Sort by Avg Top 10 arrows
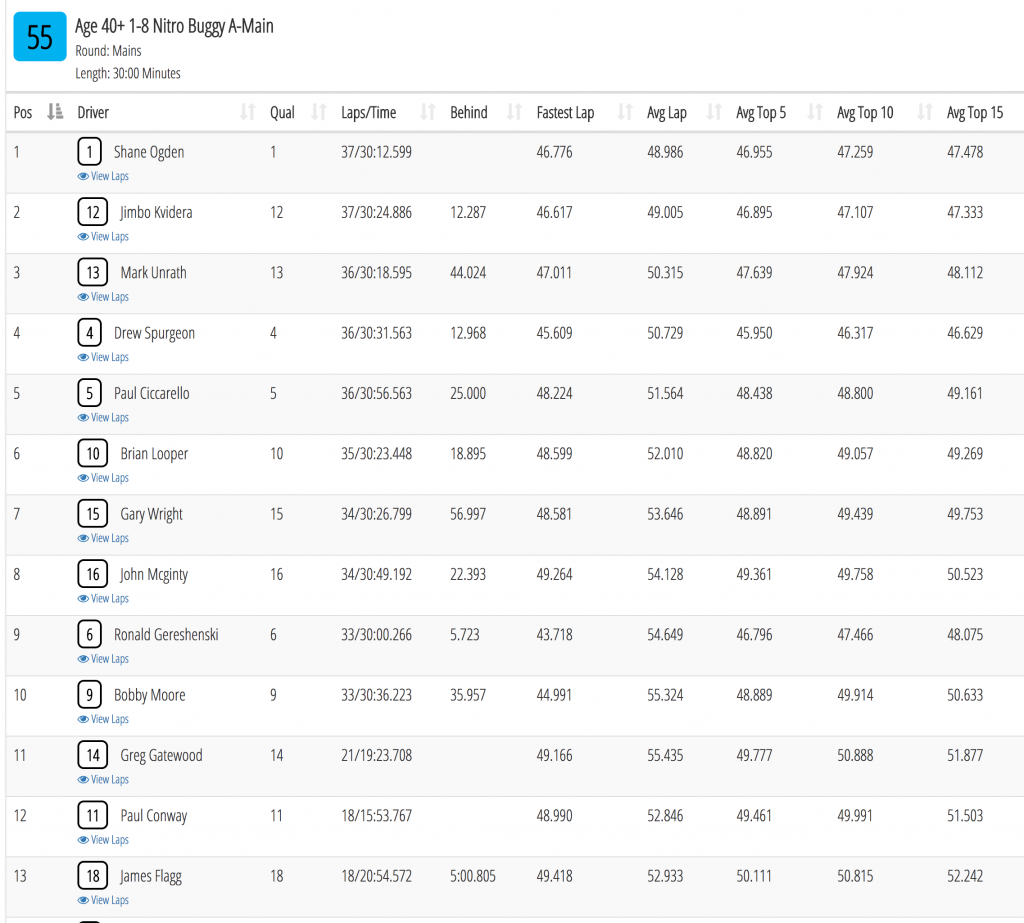 925,112
